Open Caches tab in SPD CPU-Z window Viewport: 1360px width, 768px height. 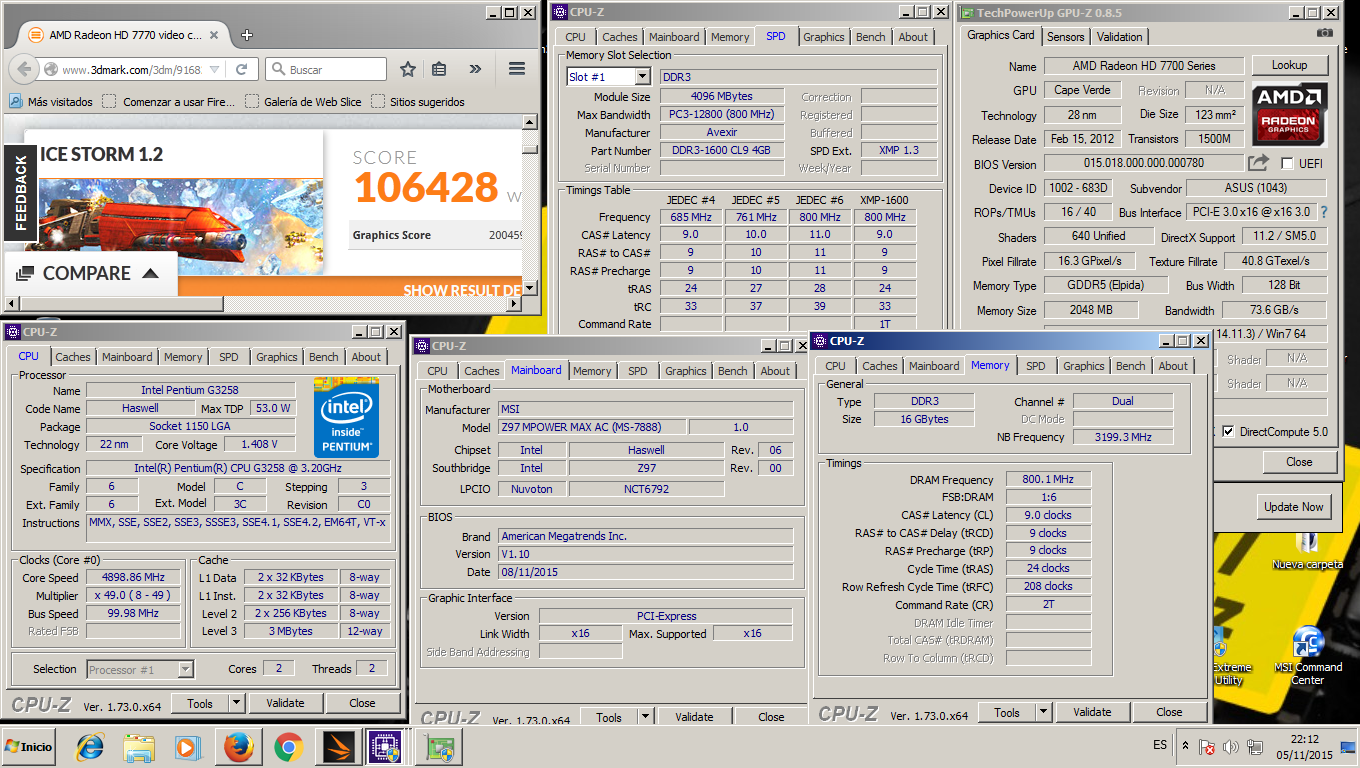(619, 37)
